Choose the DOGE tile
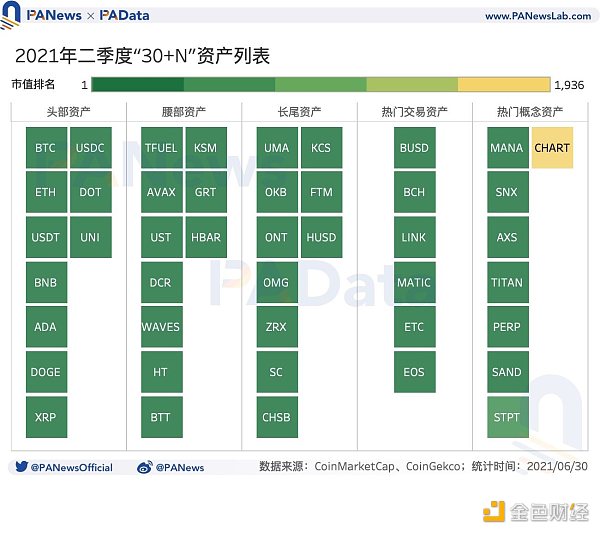Image resolution: width=600 pixels, height=533 pixels. click(x=46, y=372)
